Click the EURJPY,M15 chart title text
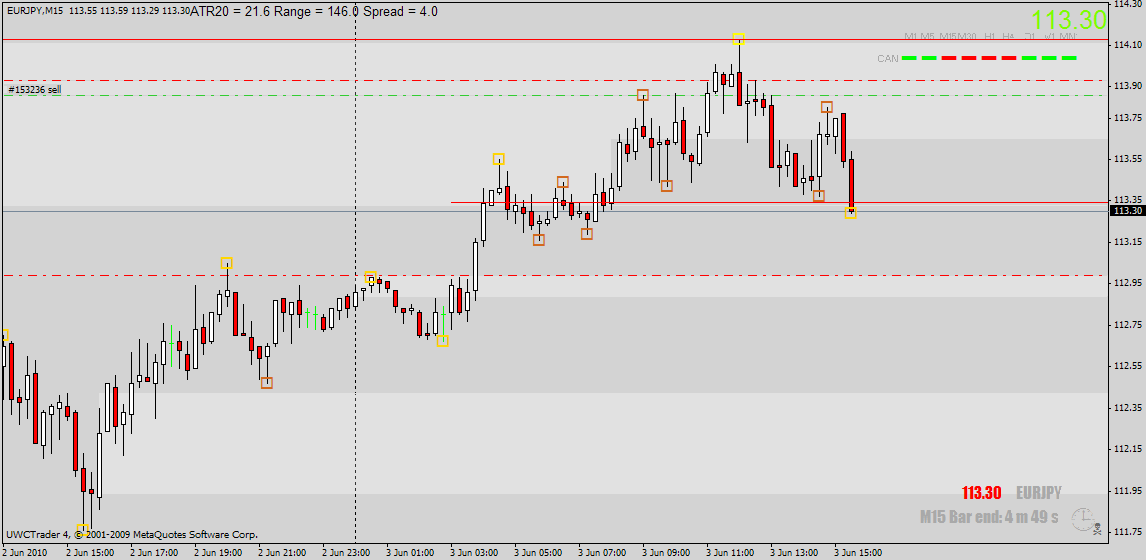This screenshot has height=560, width=1146. pyautogui.click(x=33, y=11)
